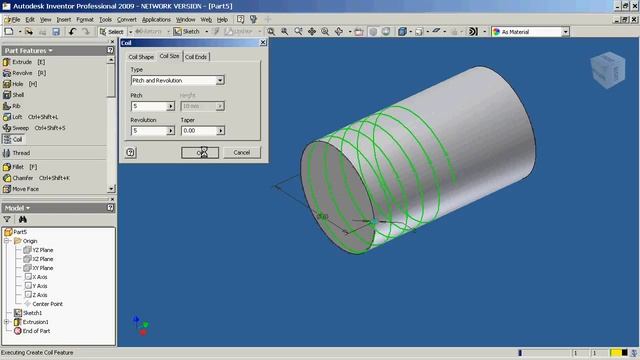The width and height of the screenshot is (640, 360).
Task: Activate the Loft feature tool
Action: (x=30, y=117)
